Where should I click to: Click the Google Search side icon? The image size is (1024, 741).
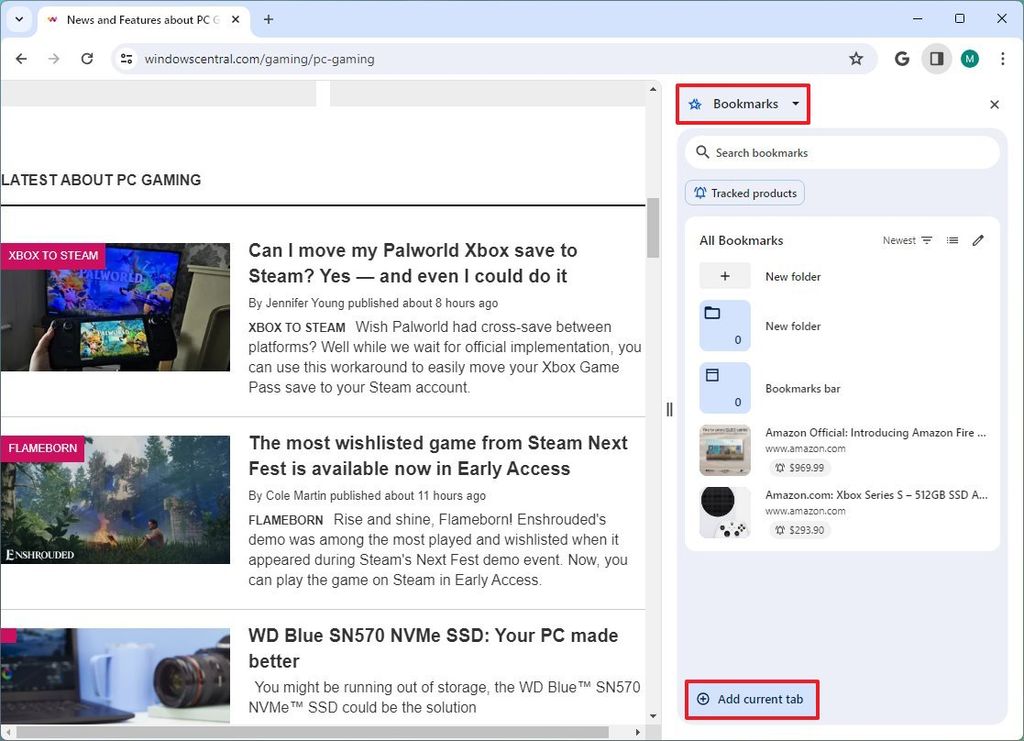tap(902, 59)
